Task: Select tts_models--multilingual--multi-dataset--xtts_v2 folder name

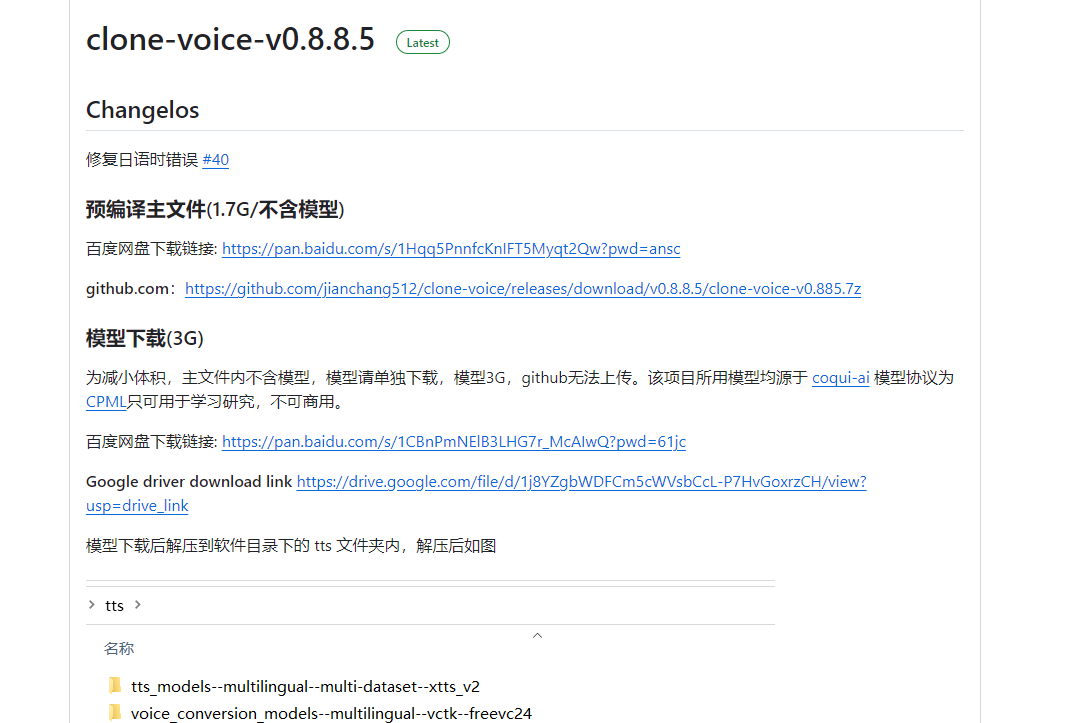Action: [306, 687]
